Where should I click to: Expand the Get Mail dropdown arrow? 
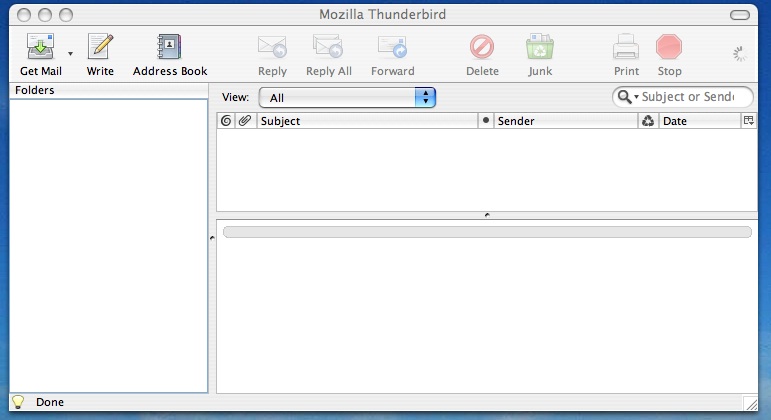70,53
